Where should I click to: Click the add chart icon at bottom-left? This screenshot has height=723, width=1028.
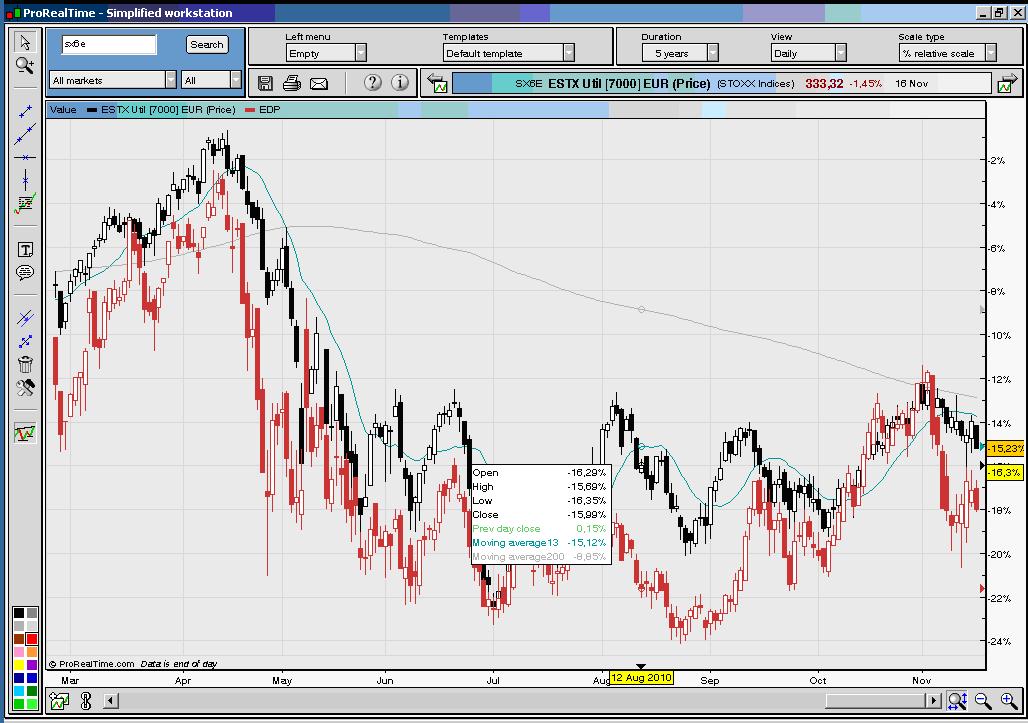click(x=59, y=701)
